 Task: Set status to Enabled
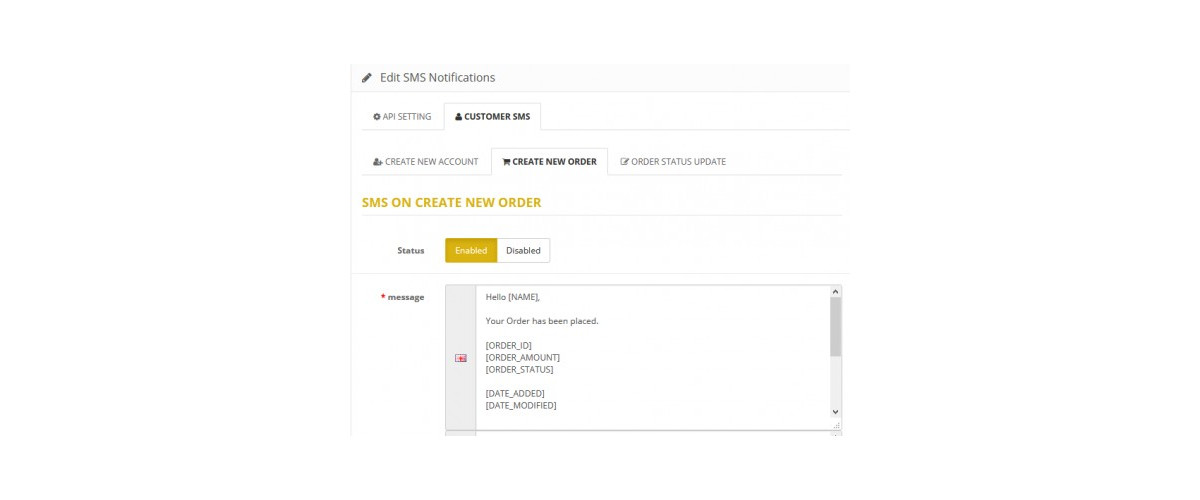tap(471, 250)
